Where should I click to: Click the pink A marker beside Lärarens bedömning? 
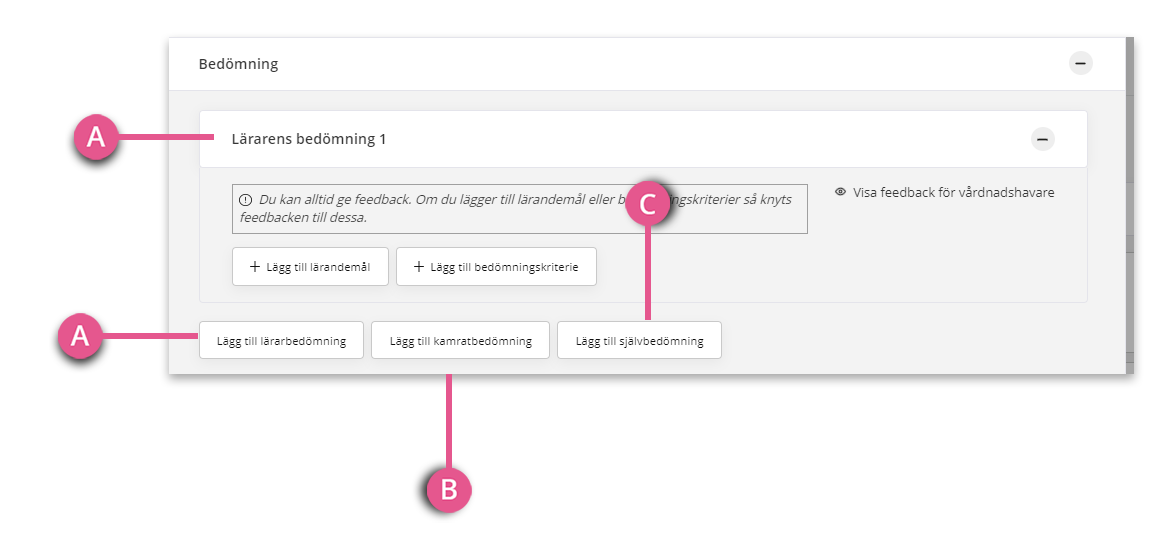point(95,137)
